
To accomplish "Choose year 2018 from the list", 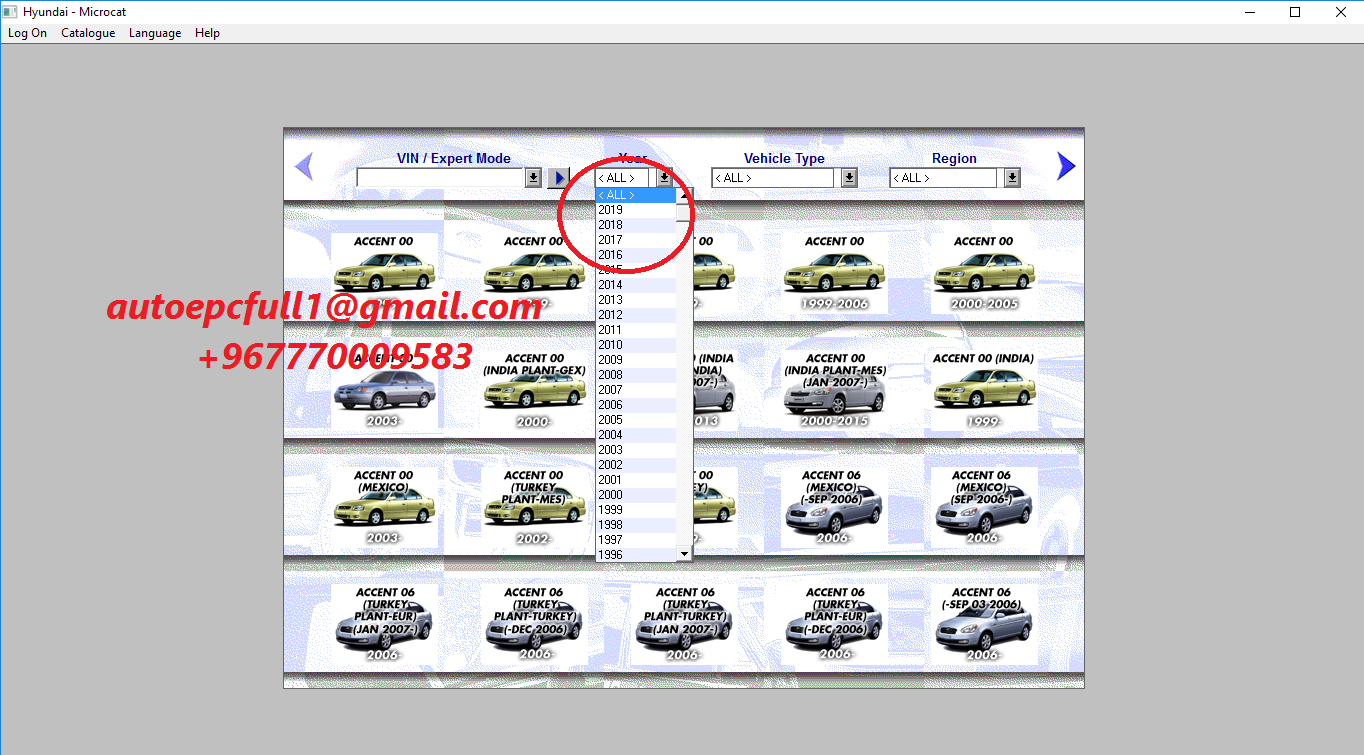I will click(x=636, y=225).
